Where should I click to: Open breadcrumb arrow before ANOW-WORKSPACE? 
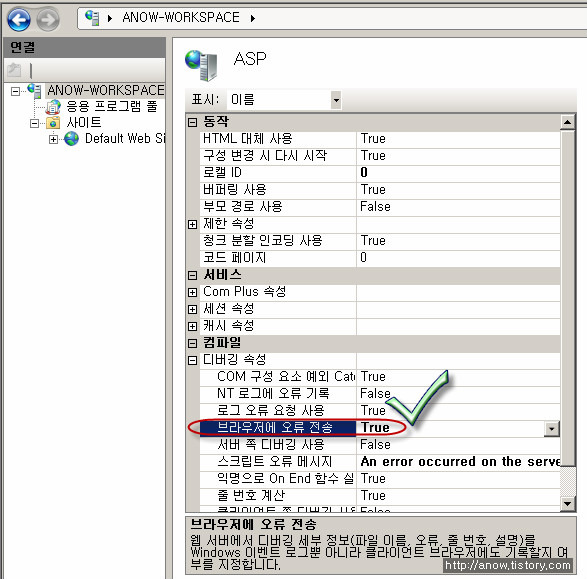coord(110,18)
